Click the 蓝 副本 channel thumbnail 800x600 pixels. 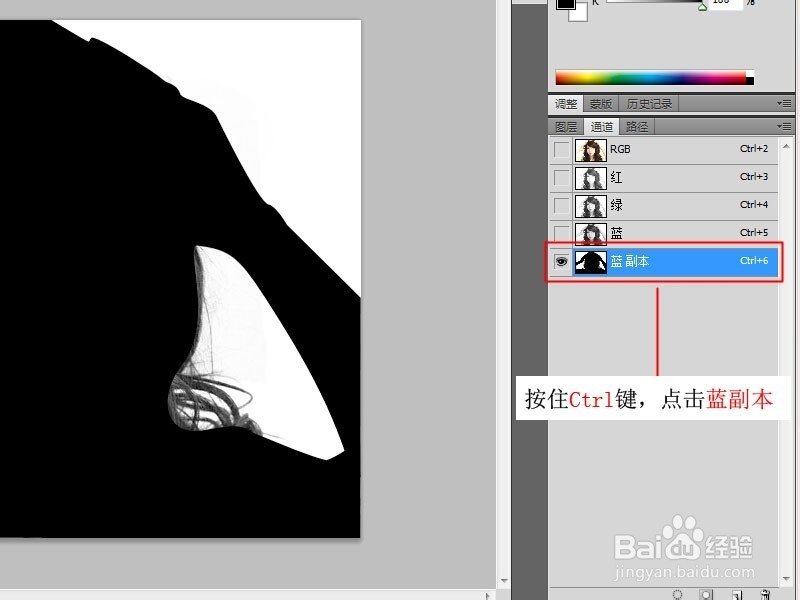point(591,262)
